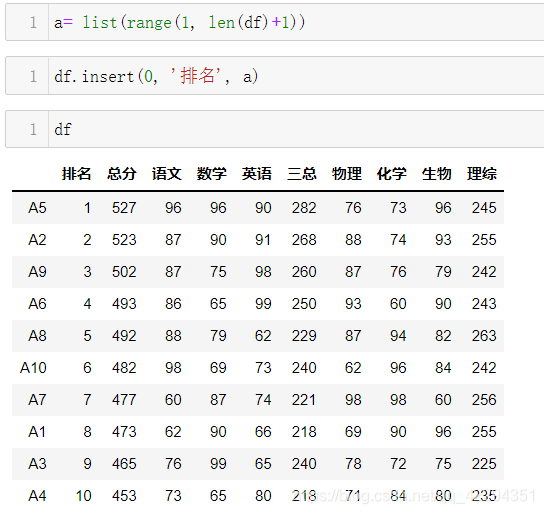Click the 生物 column header
This screenshot has width=544, height=514.
(x=437, y=173)
